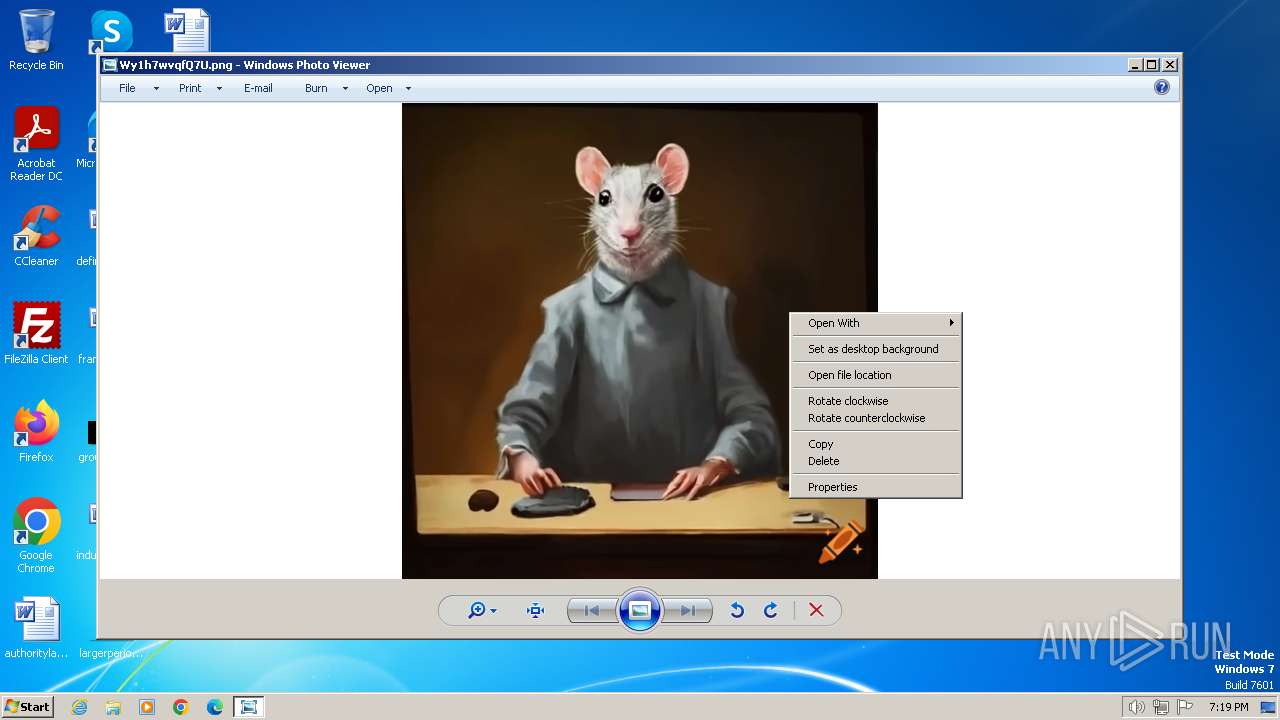
Task: Click the network tray icon
Action: 1161,707
